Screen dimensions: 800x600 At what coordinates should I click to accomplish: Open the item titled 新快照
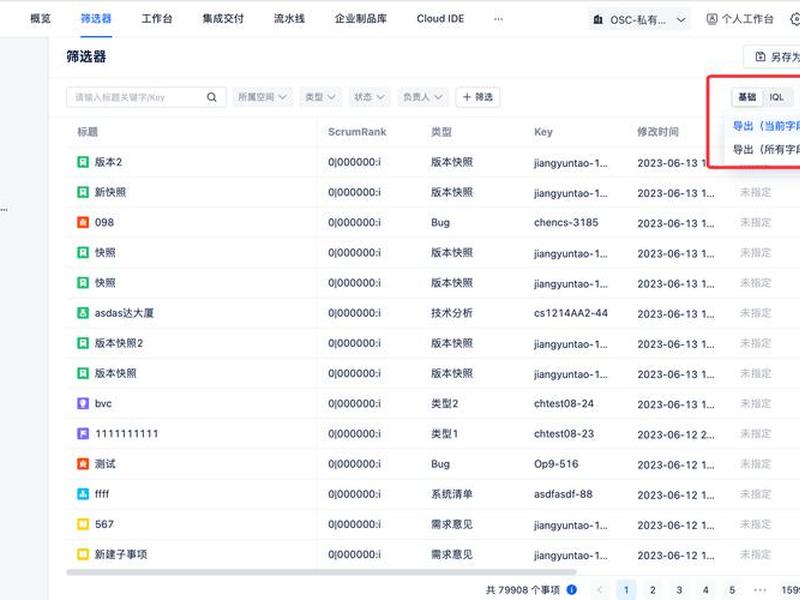pos(110,192)
